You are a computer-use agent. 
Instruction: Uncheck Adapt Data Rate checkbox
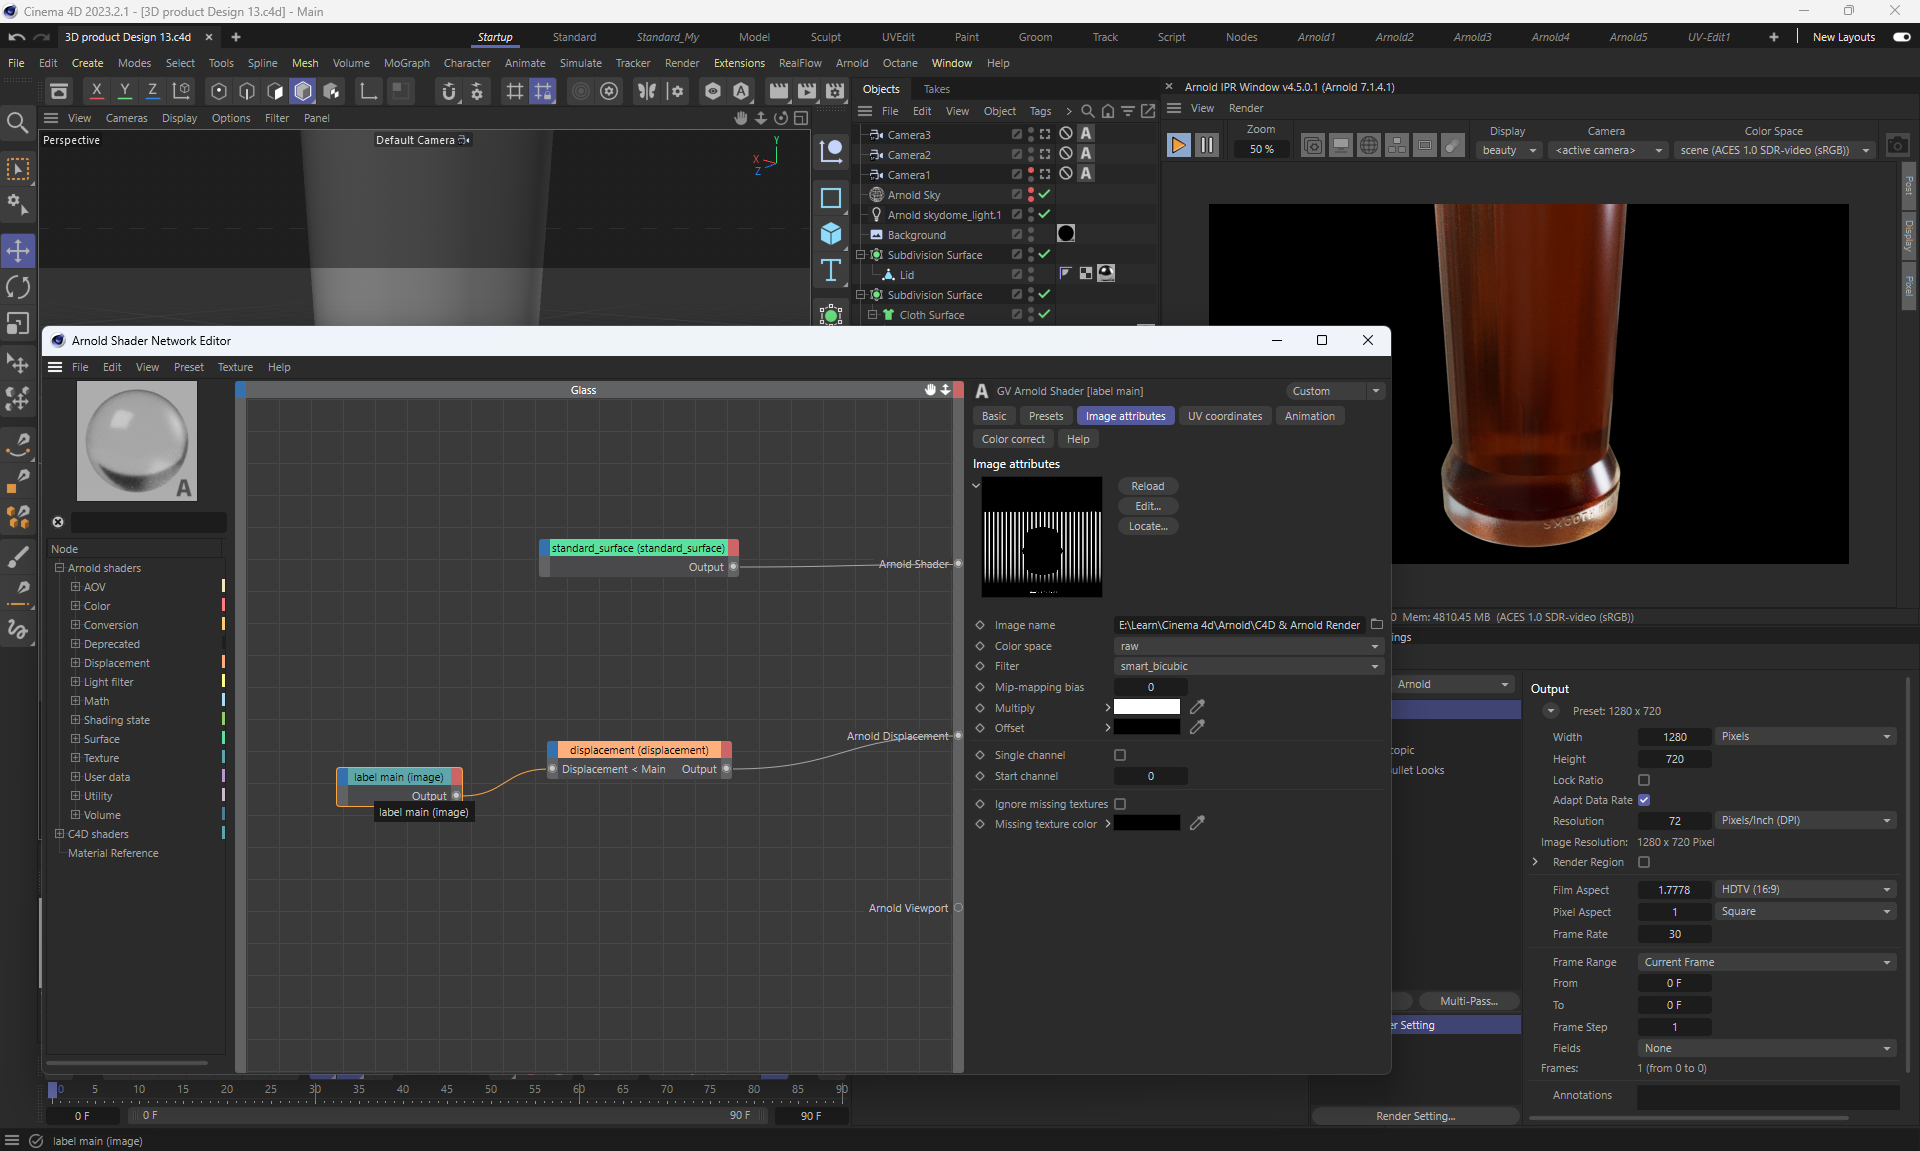pyautogui.click(x=1644, y=800)
